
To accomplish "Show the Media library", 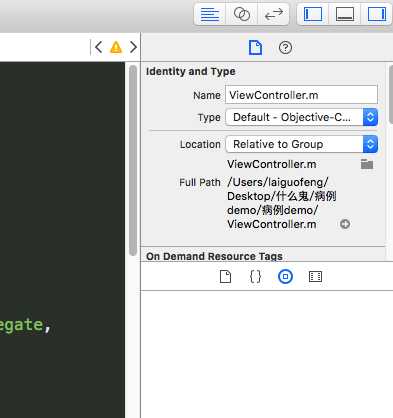I will (315, 276).
